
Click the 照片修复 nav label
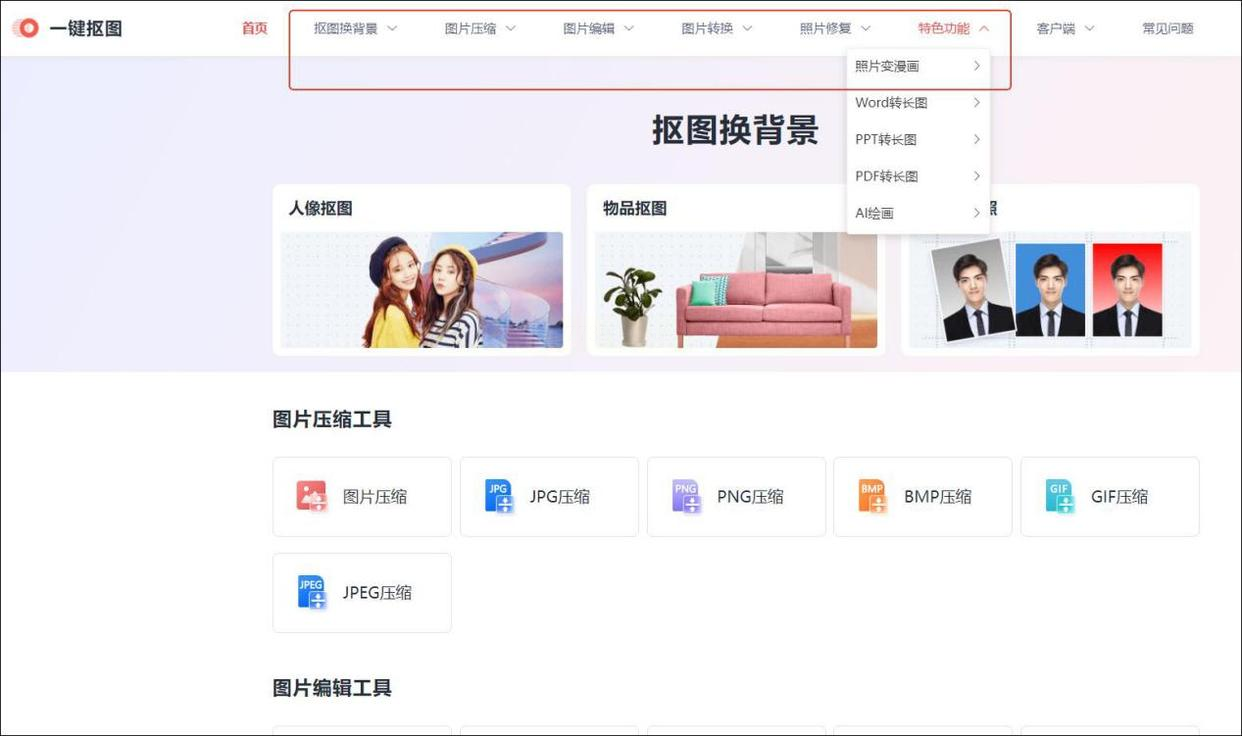pyautogui.click(x=826, y=28)
